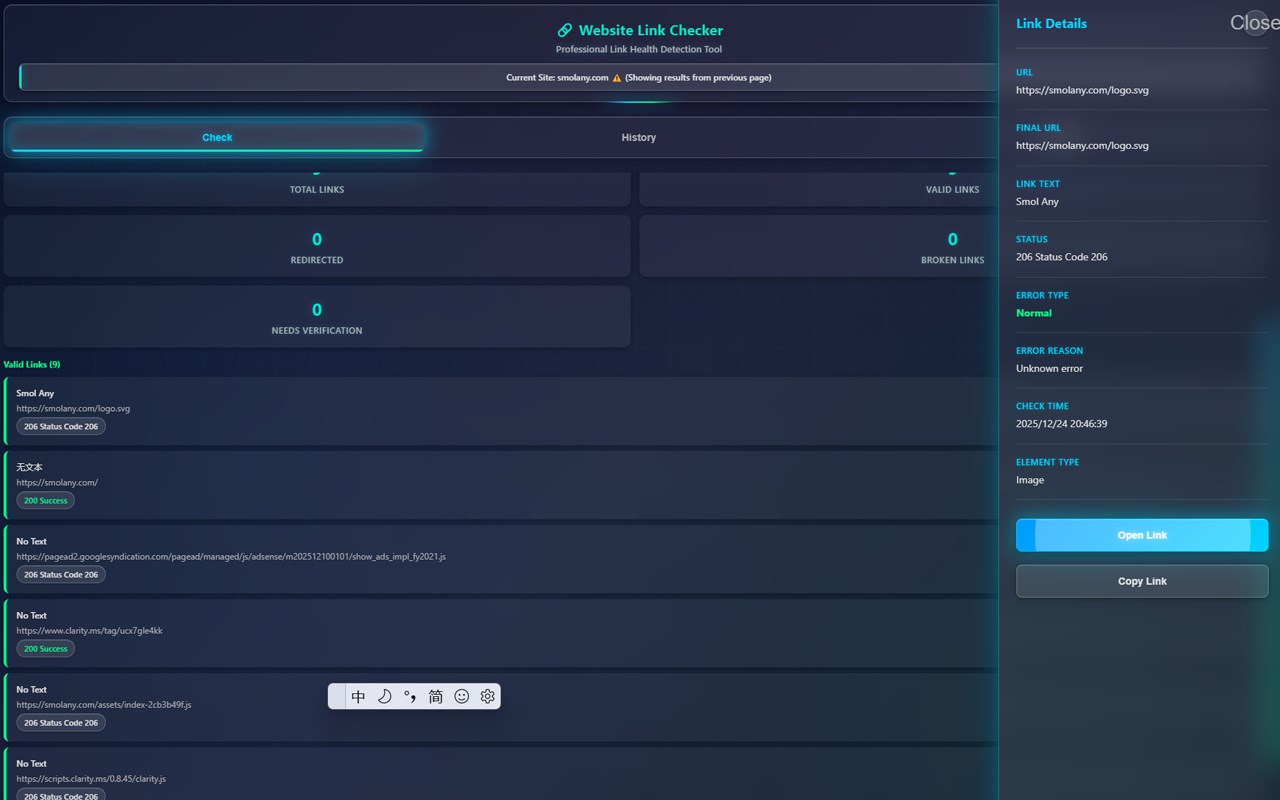
Task: Click the Status value 206 in details
Action: (1062, 257)
